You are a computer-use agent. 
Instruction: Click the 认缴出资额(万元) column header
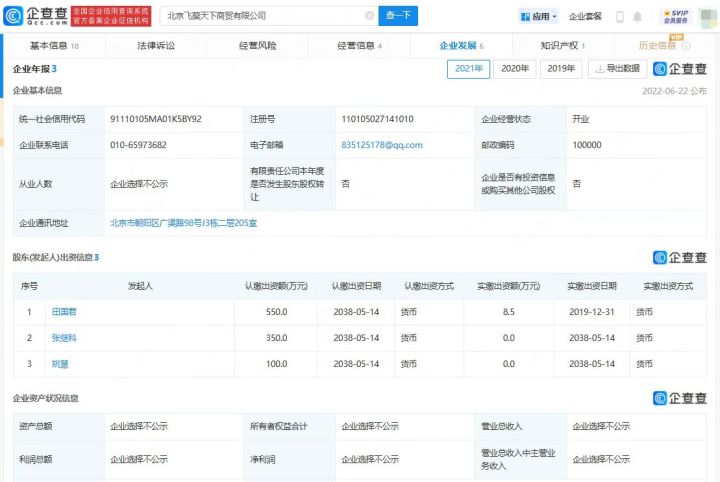(x=276, y=286)
